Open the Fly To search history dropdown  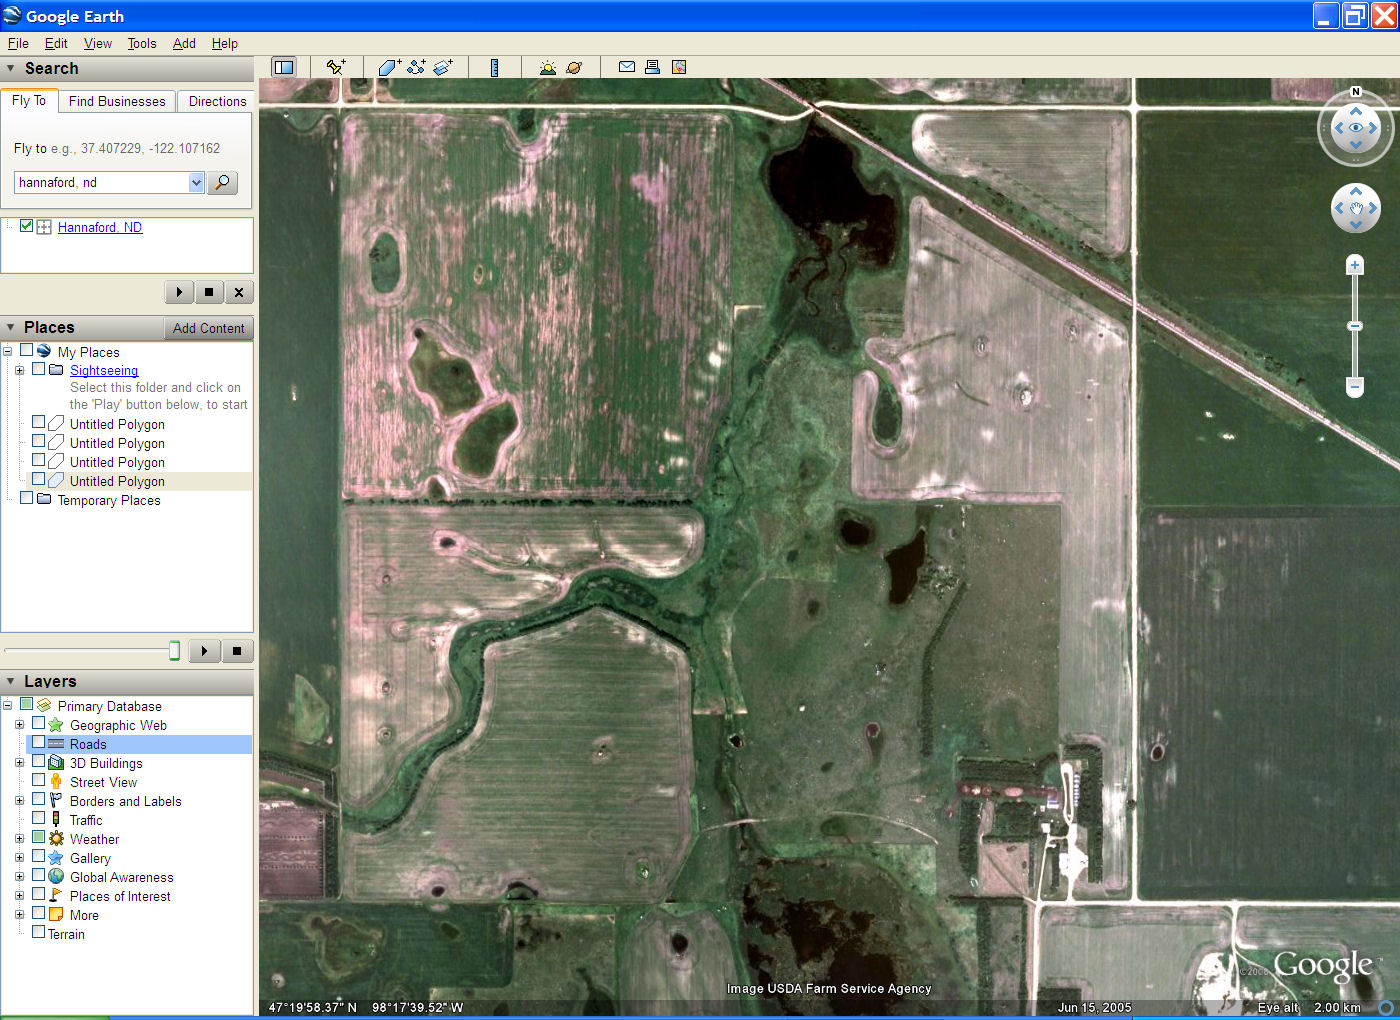click(x=196, y=182)
